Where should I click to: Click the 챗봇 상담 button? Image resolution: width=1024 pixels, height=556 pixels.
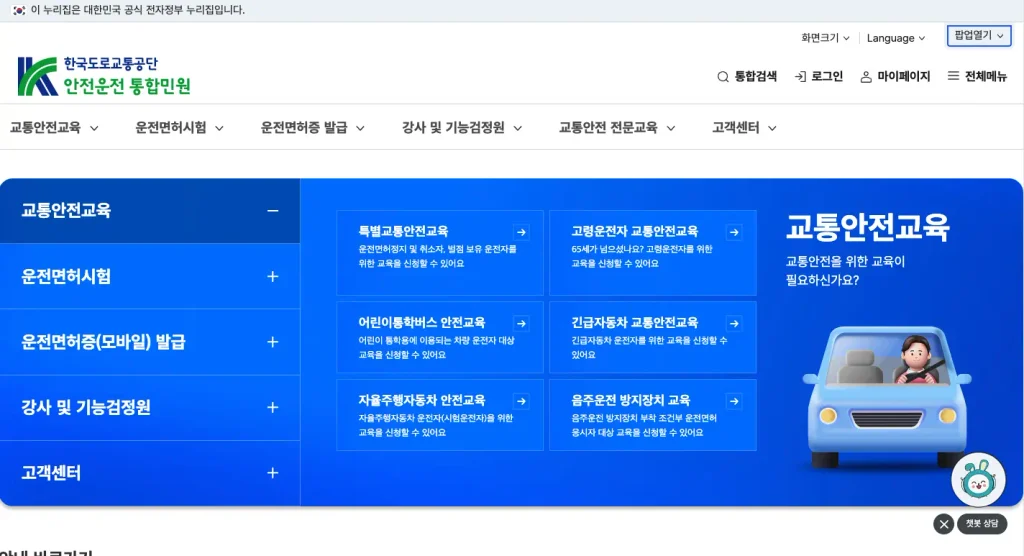click(982, 524)
